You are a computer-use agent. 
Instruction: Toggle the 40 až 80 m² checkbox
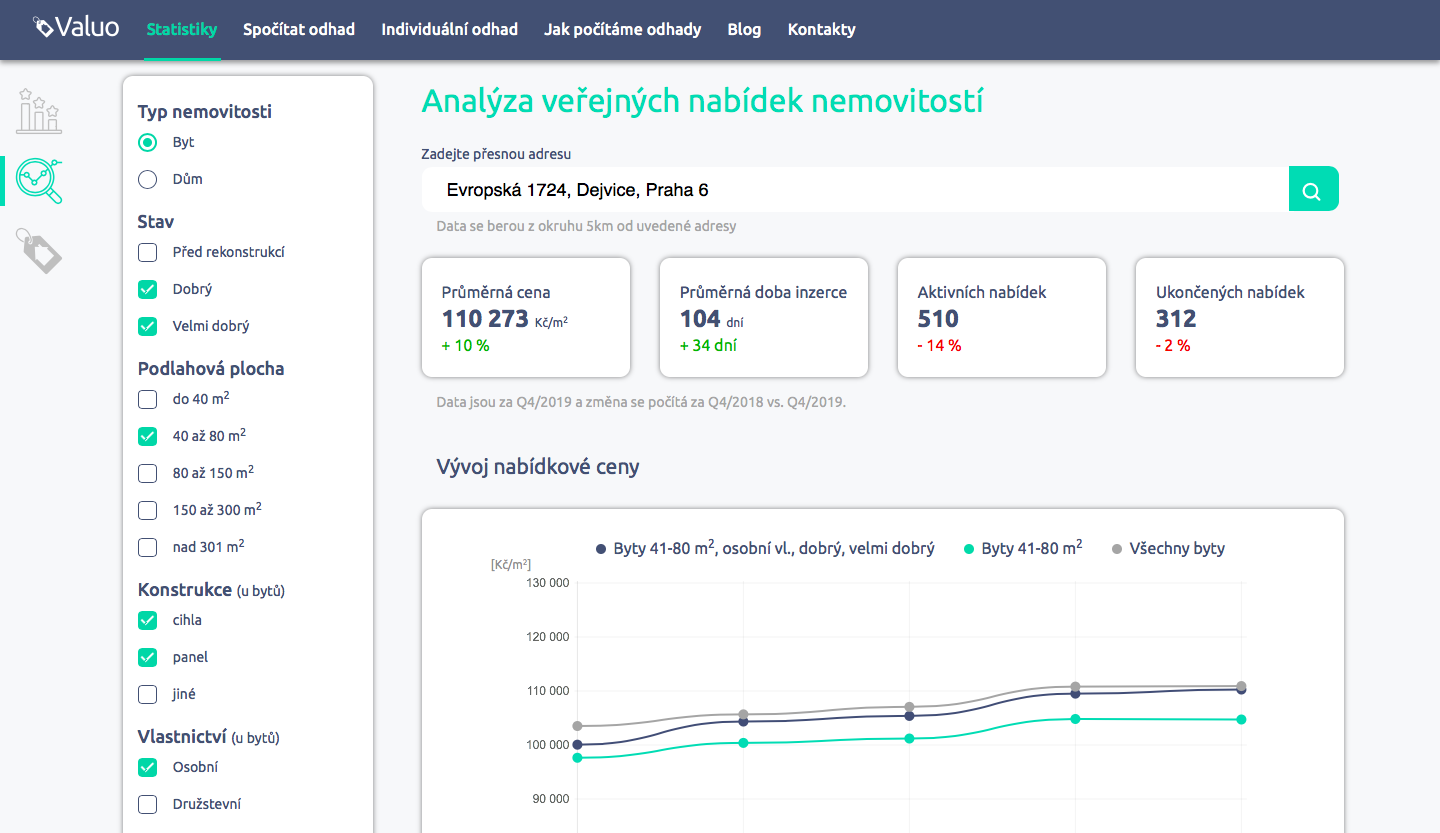pyautogui.click(x=148, y=436)
